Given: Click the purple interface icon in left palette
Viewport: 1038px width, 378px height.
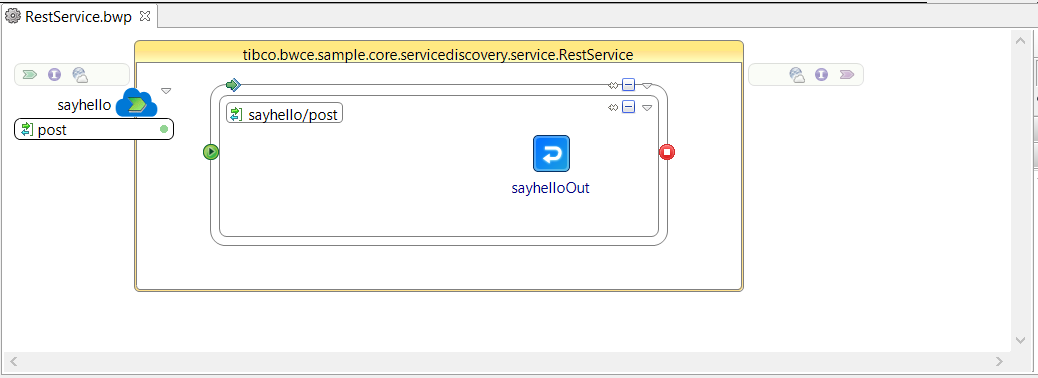Looking at the screenshot, I should pyautogui.click(x=54, y=75).
